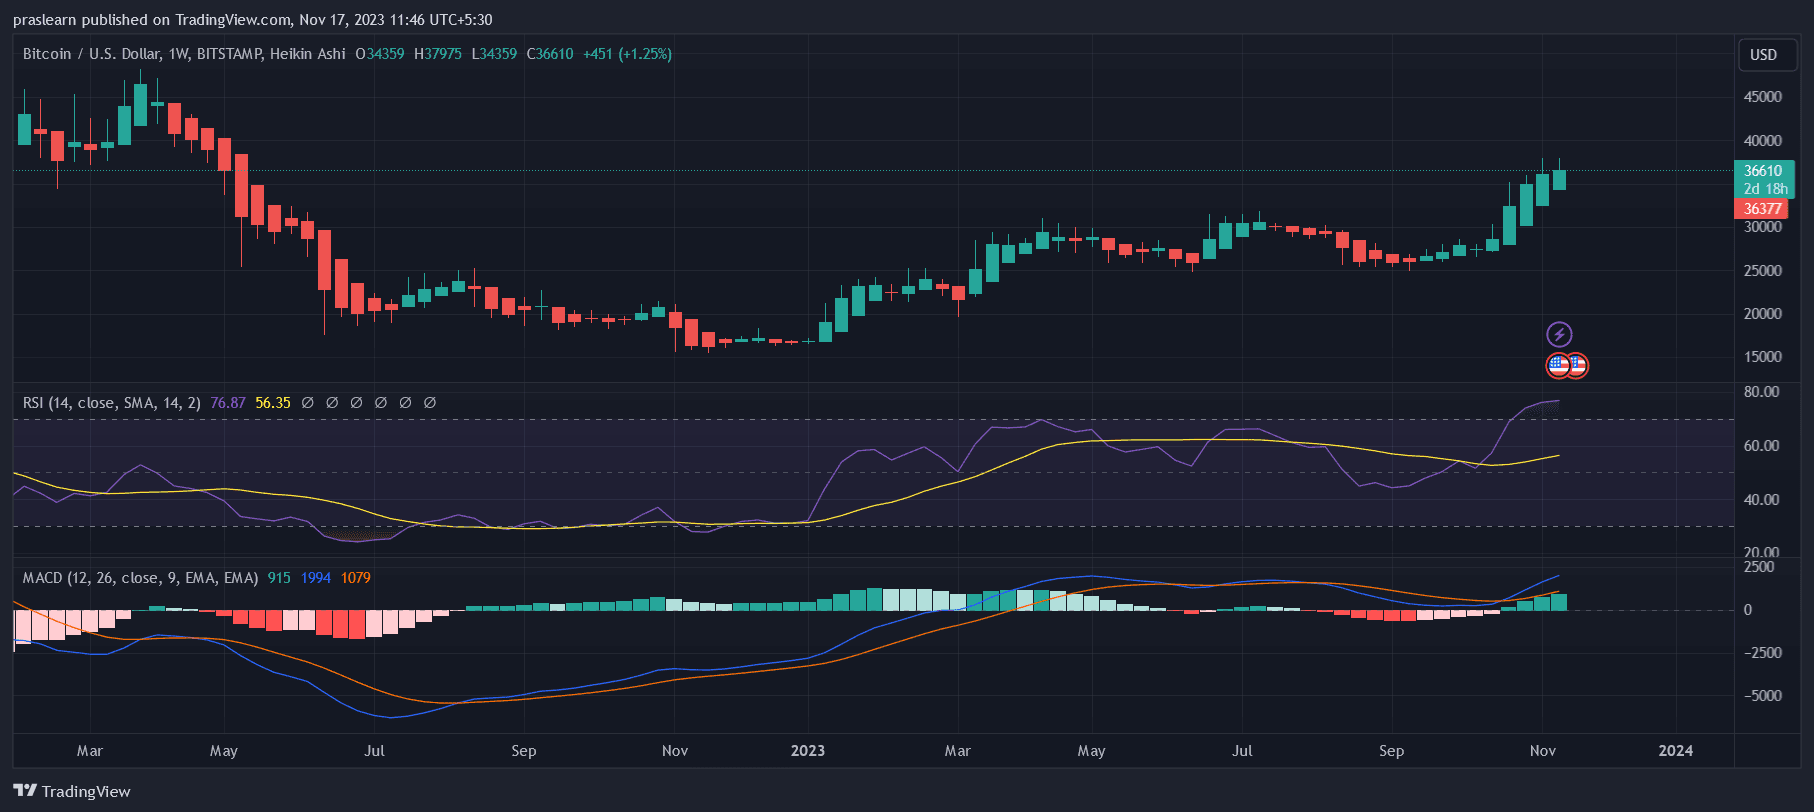
Task: Click the yellow RSI moving average value 56.35
Action: [273, 403]
